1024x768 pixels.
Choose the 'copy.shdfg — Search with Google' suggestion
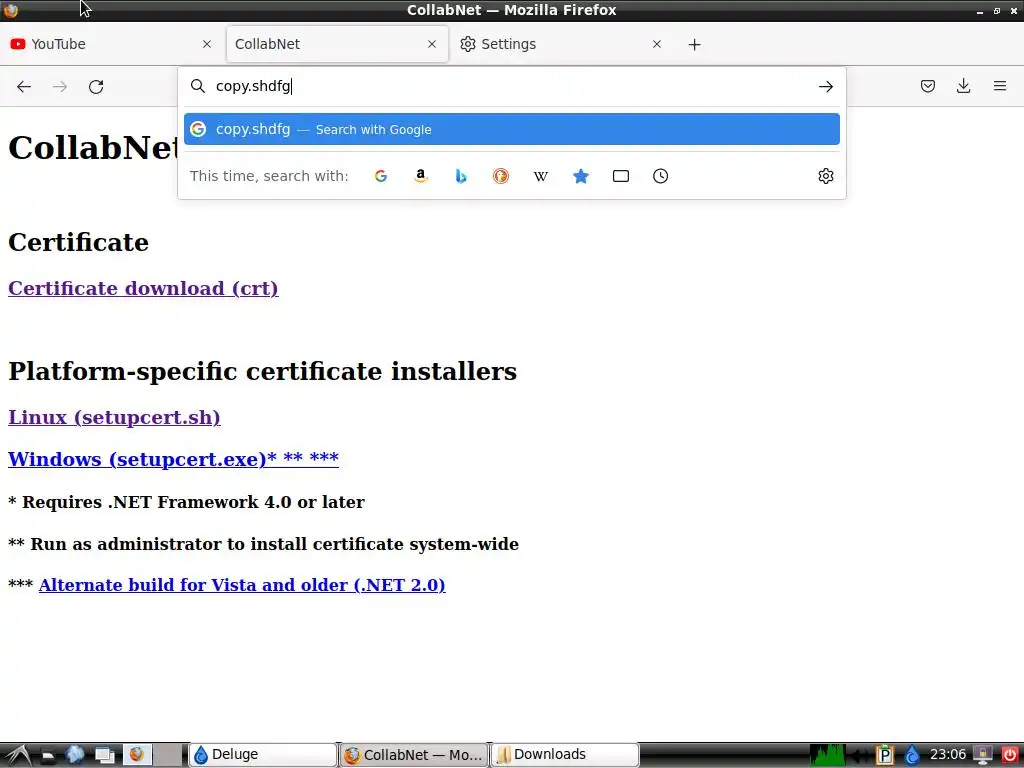coord(511,129)
